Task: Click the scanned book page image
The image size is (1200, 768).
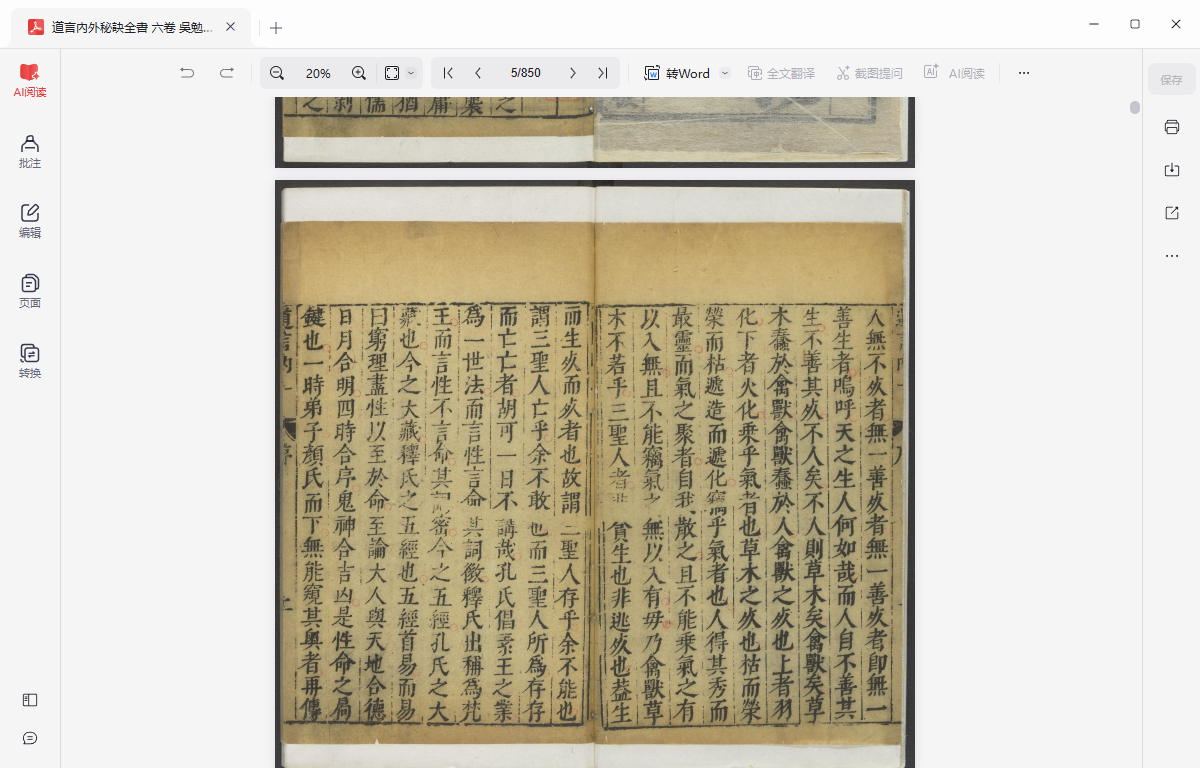Action: [595, 475]
